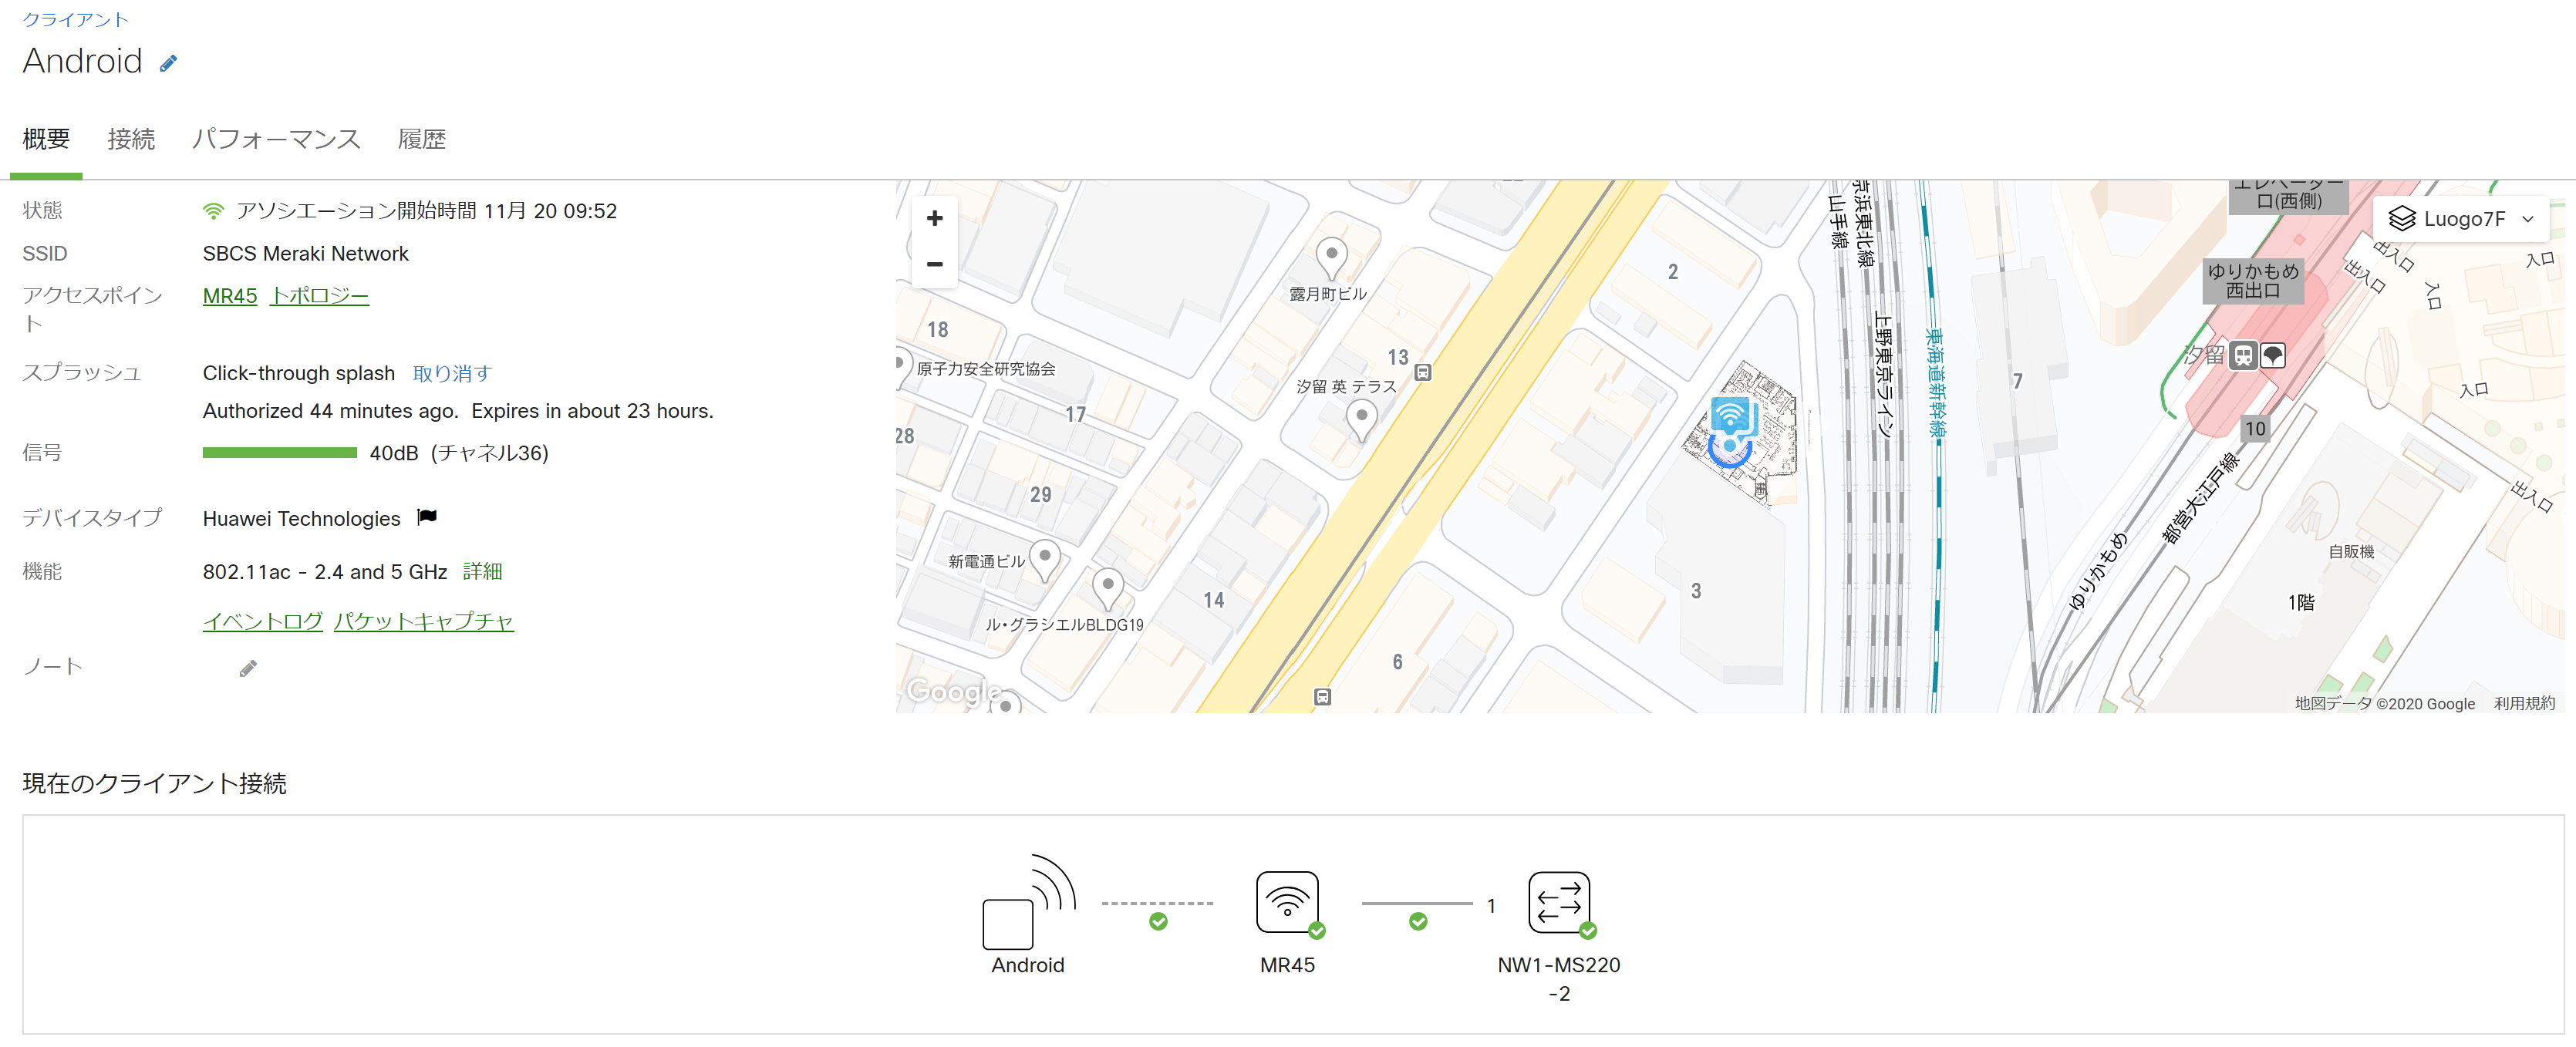Zoom out on the map

(x=934, y=264)
